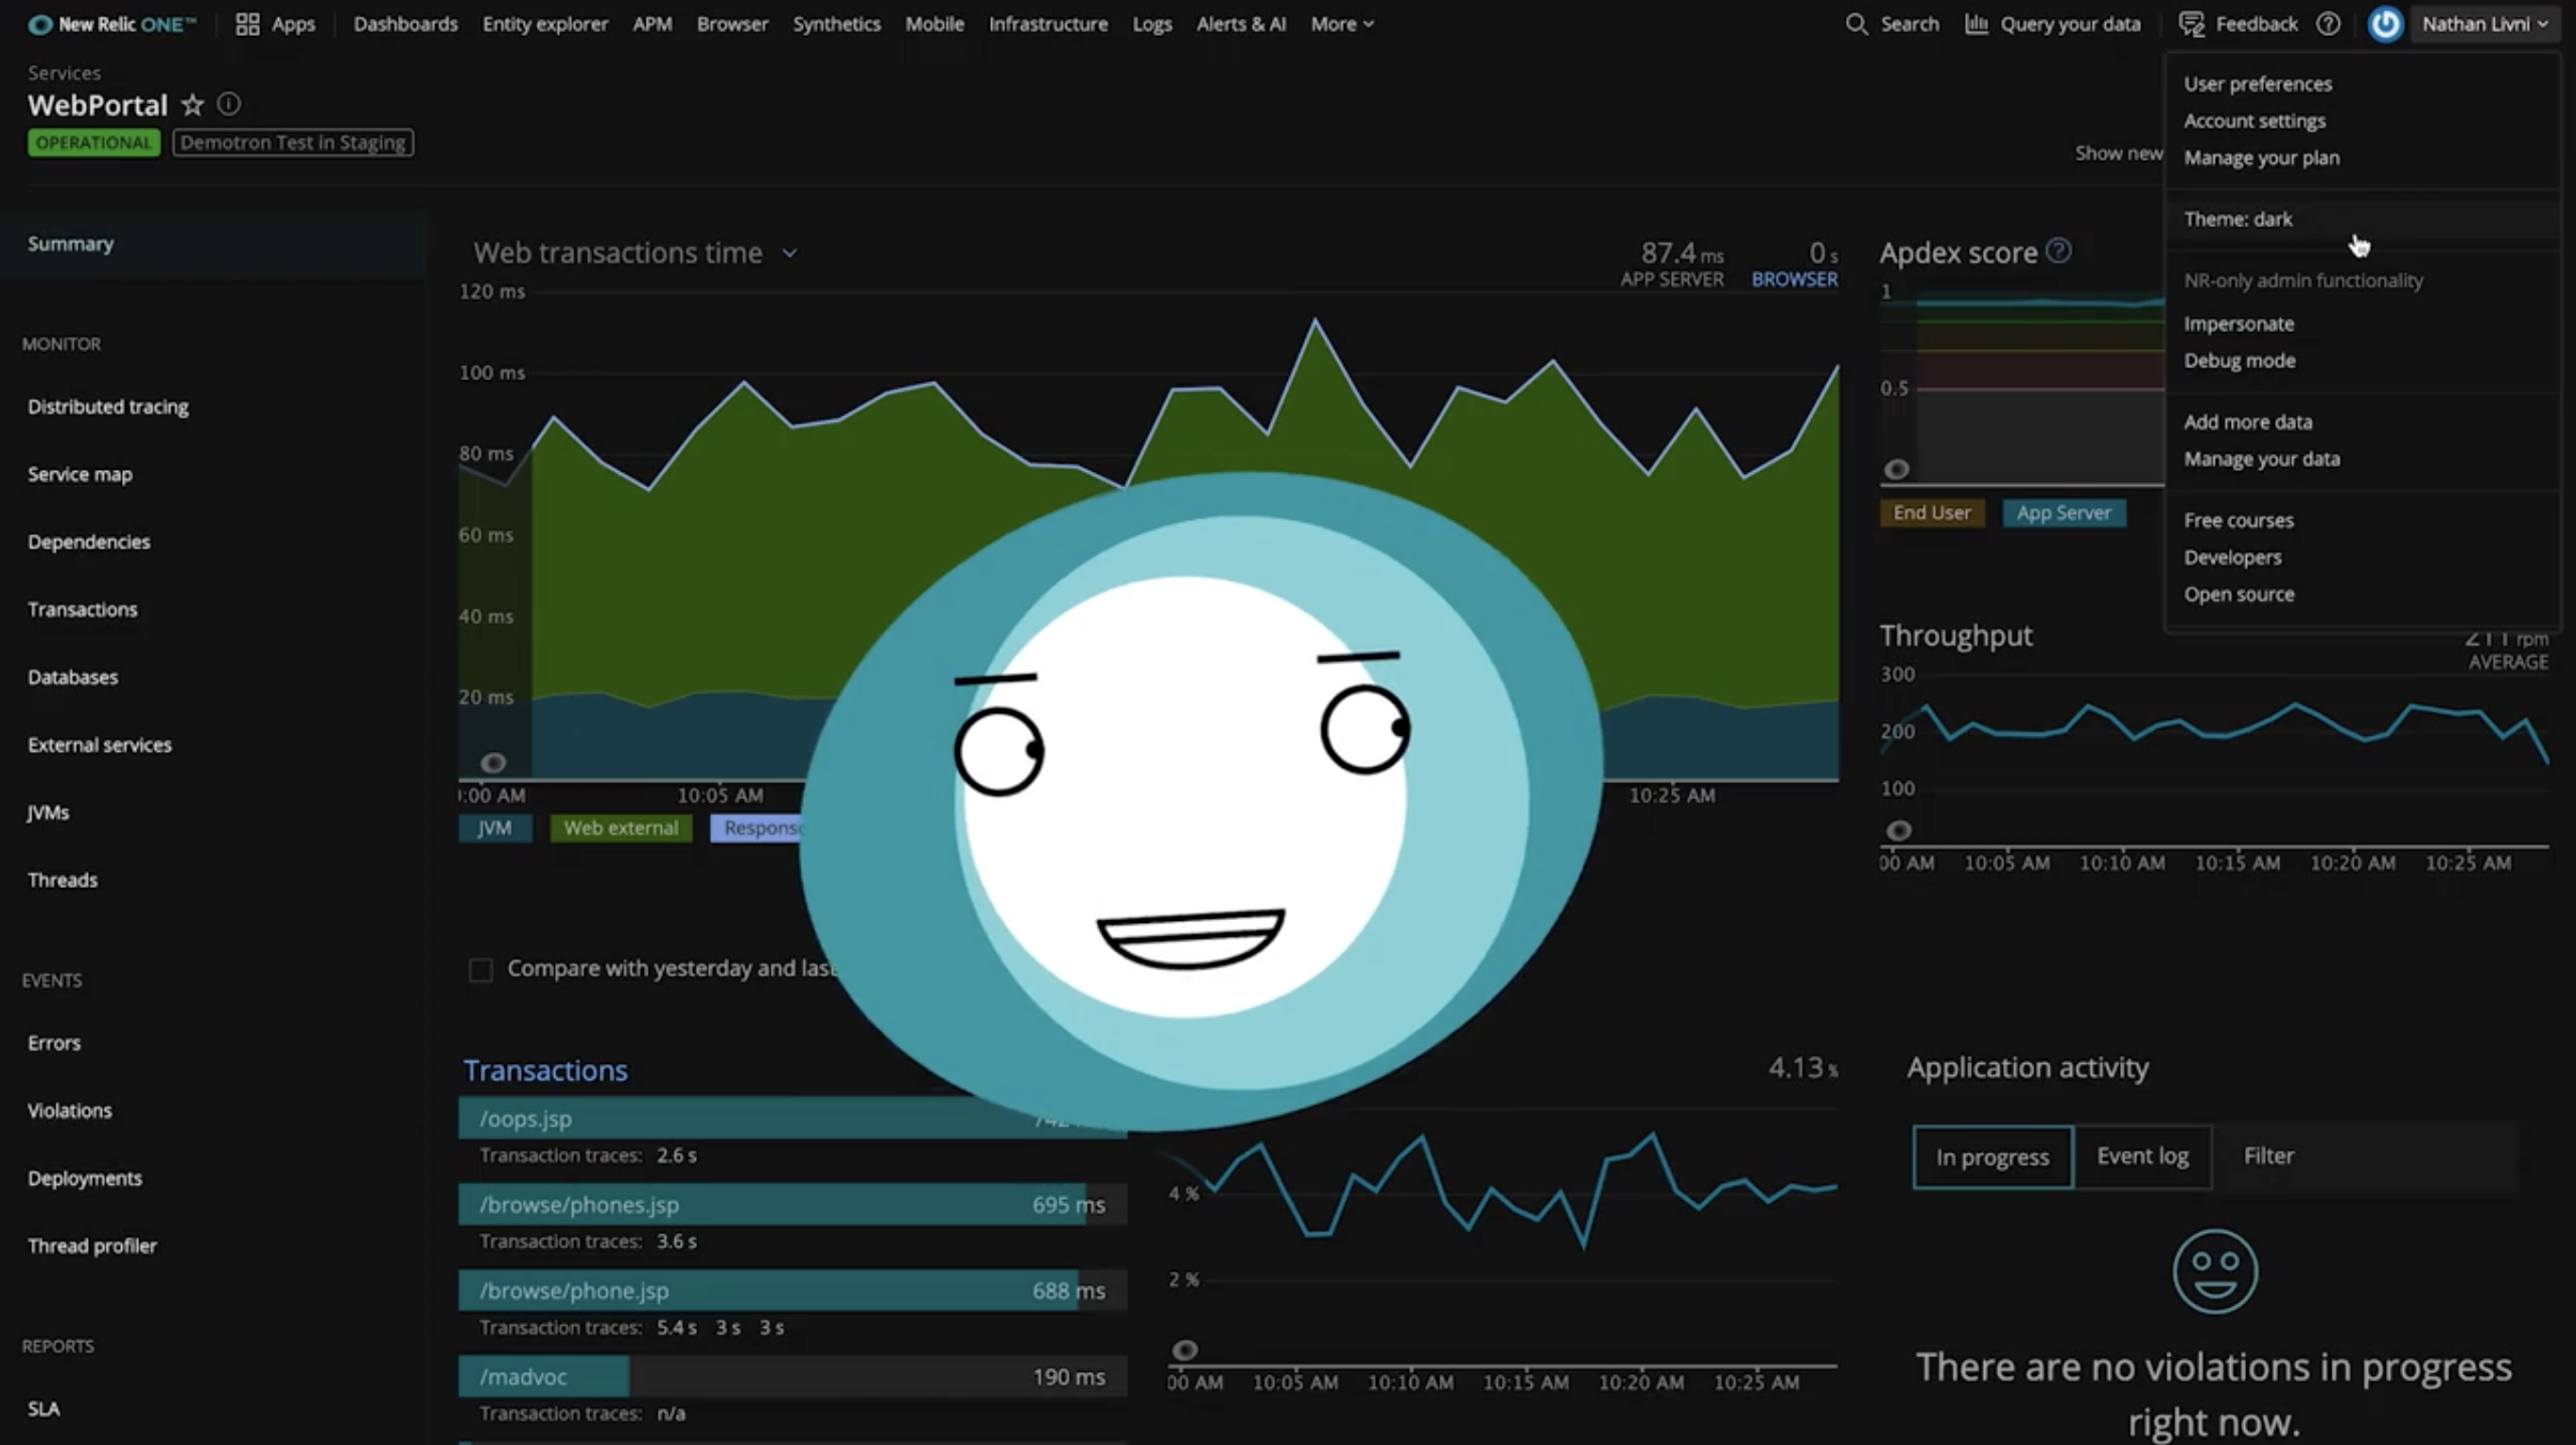Toggle the JVM legend series

pyautogui.click(x=495, y=828)
